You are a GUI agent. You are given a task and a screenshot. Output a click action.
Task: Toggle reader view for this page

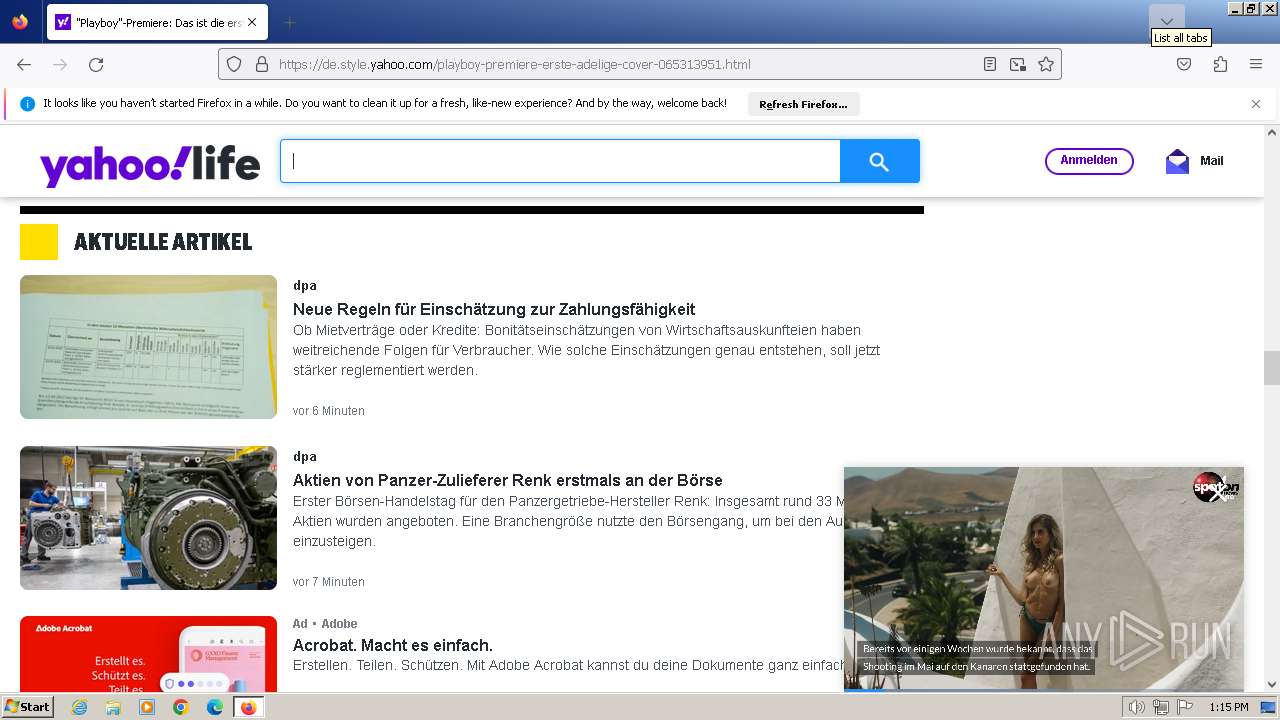(x=989, y=64)
